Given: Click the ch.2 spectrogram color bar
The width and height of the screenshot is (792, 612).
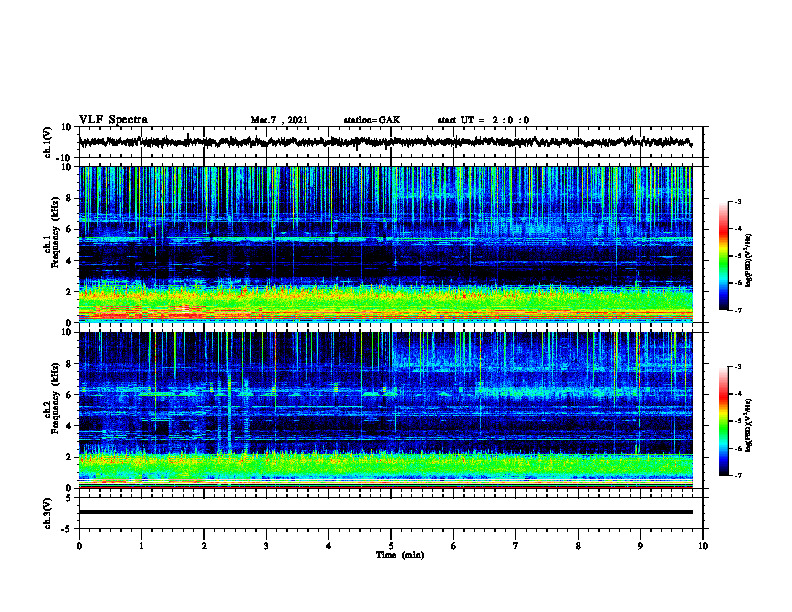Looking at the screenshot, I should click(724, 421).
